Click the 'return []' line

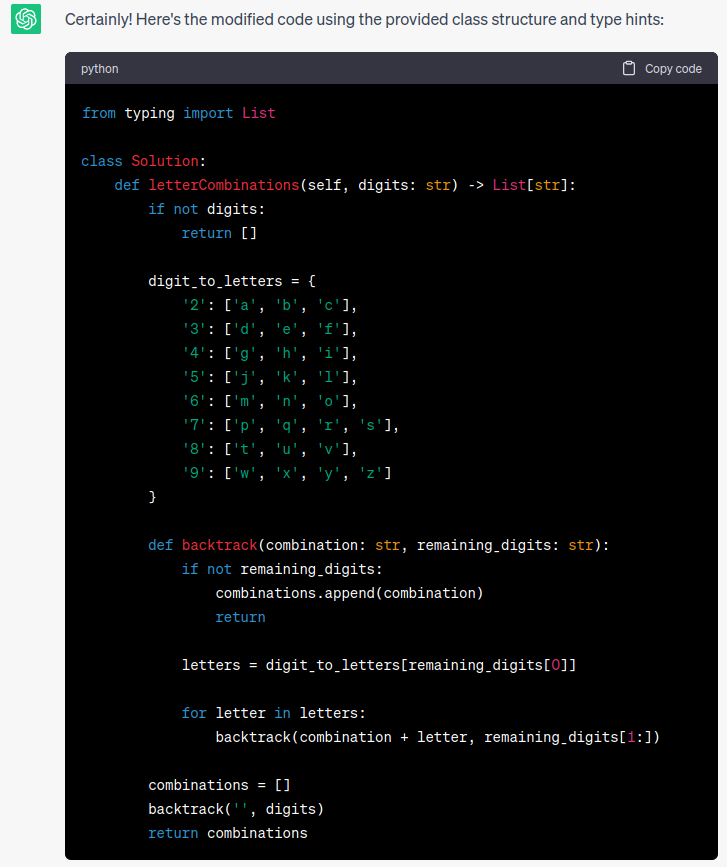click(x=219, y=233)
